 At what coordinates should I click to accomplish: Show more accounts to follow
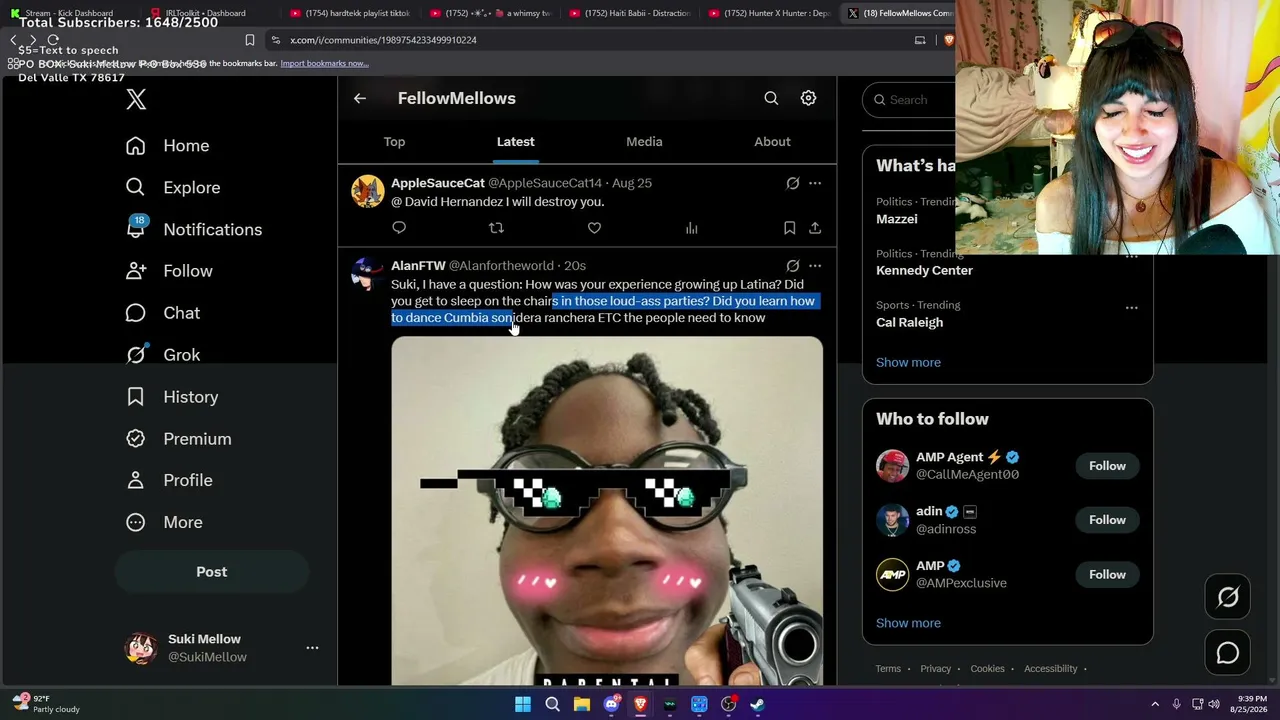[908, 623]
